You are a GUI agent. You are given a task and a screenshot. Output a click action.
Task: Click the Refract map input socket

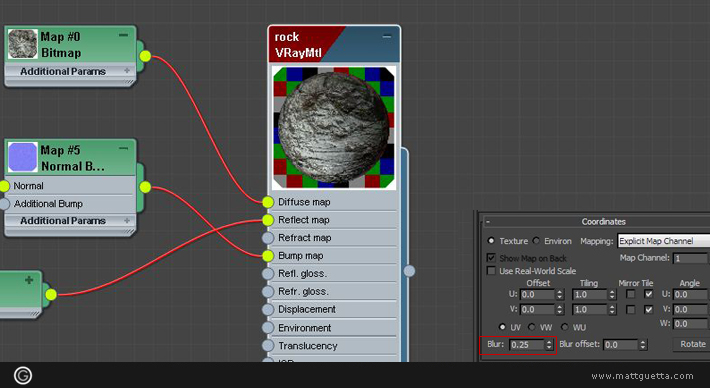pos(268,238)
